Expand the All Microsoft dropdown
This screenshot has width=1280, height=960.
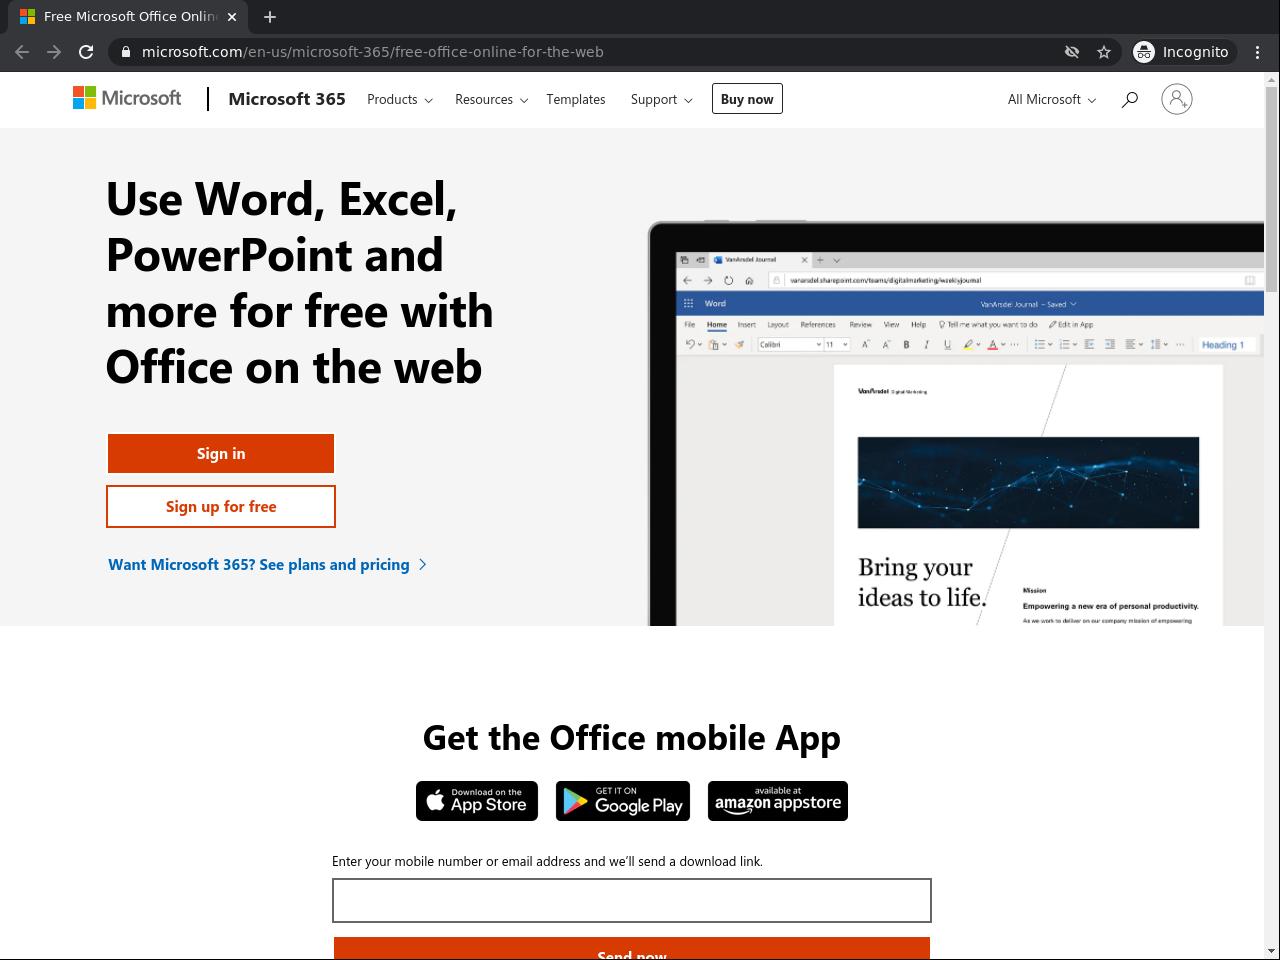tap(1052, 100)
